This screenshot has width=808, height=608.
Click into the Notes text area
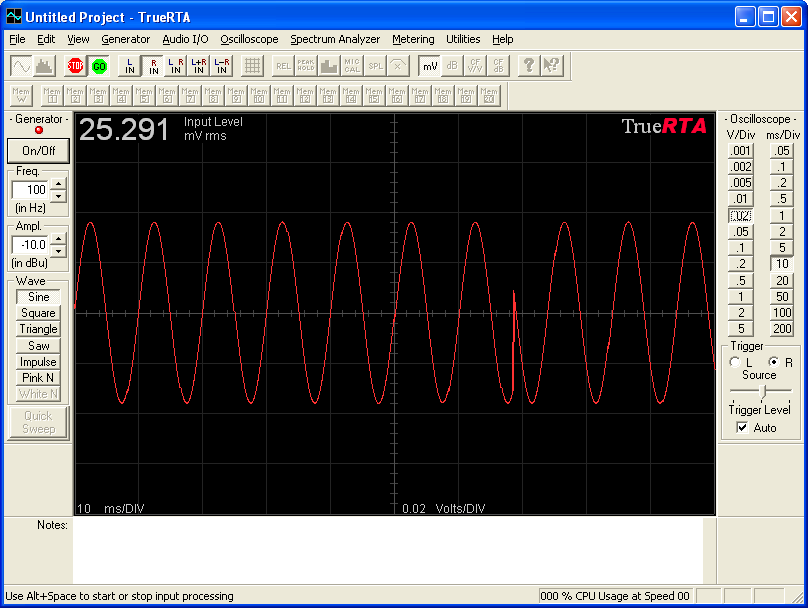pos(389,550)
